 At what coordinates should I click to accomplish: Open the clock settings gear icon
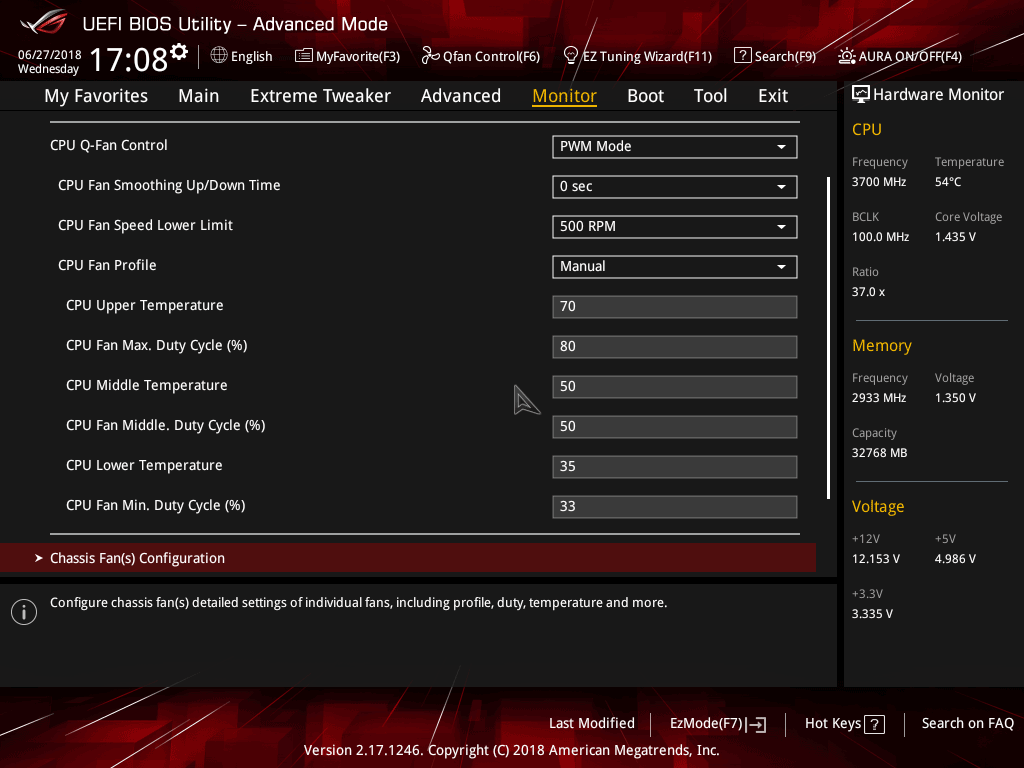click(179, 51)
